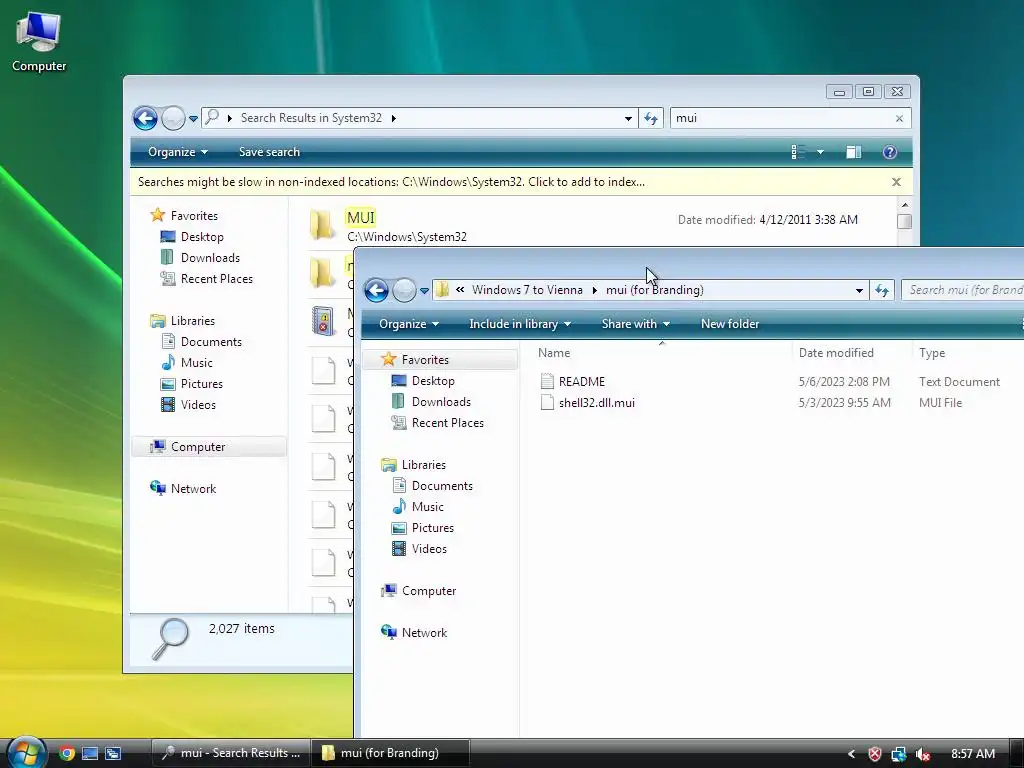Refresh the mui (for Branding) folder
This screenshot has width=1024, height=768.
(882, 291)
